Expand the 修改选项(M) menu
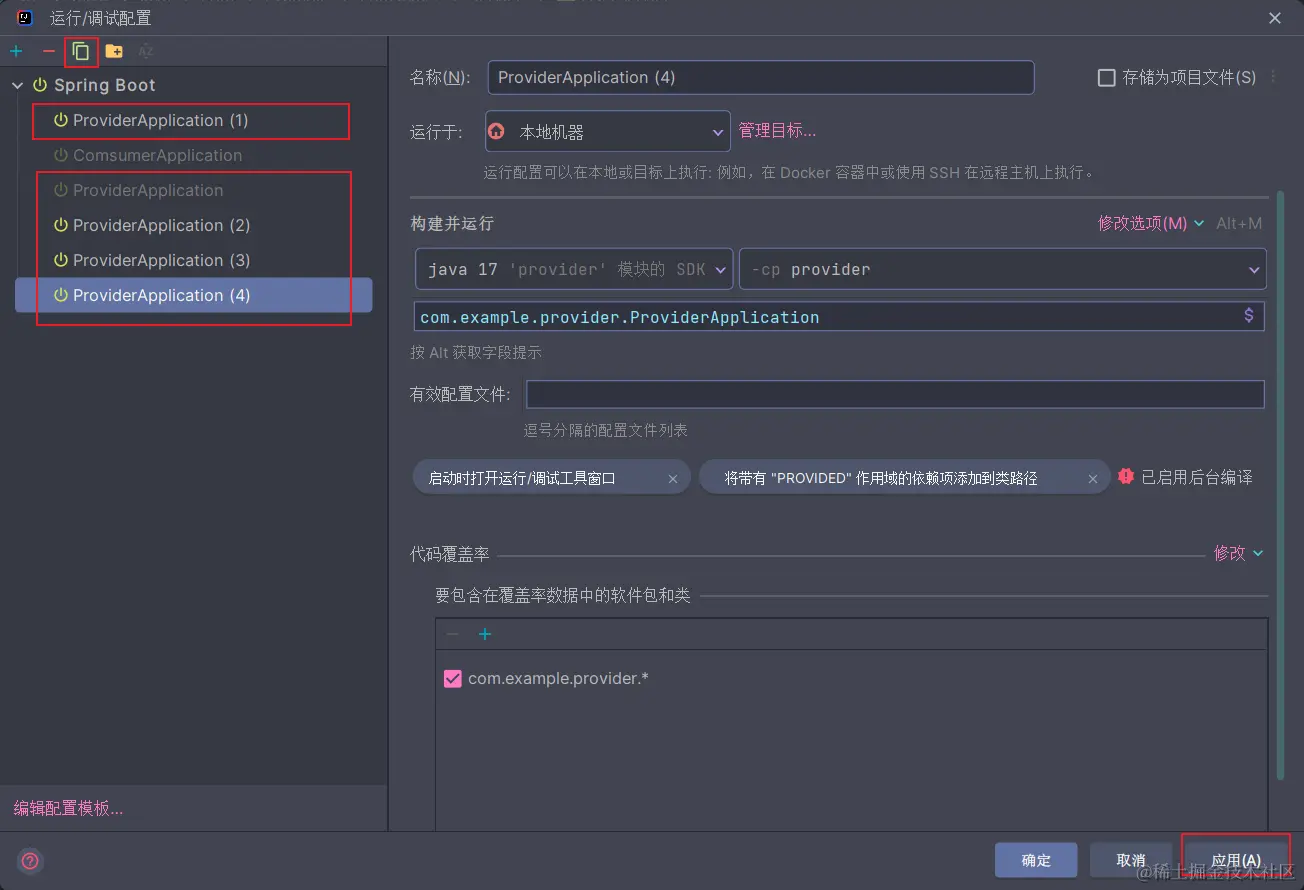Viewport: 1304px width, 890px height. point(1151,223)
